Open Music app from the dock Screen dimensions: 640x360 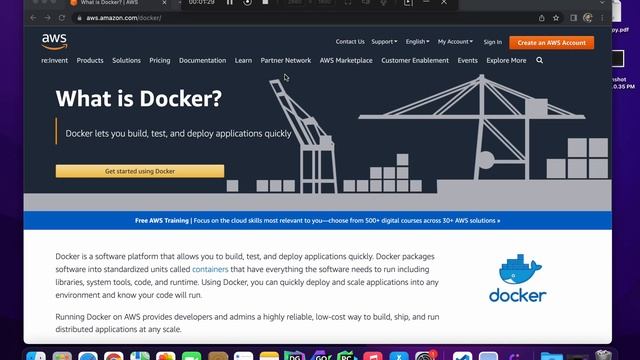(373, 356)
